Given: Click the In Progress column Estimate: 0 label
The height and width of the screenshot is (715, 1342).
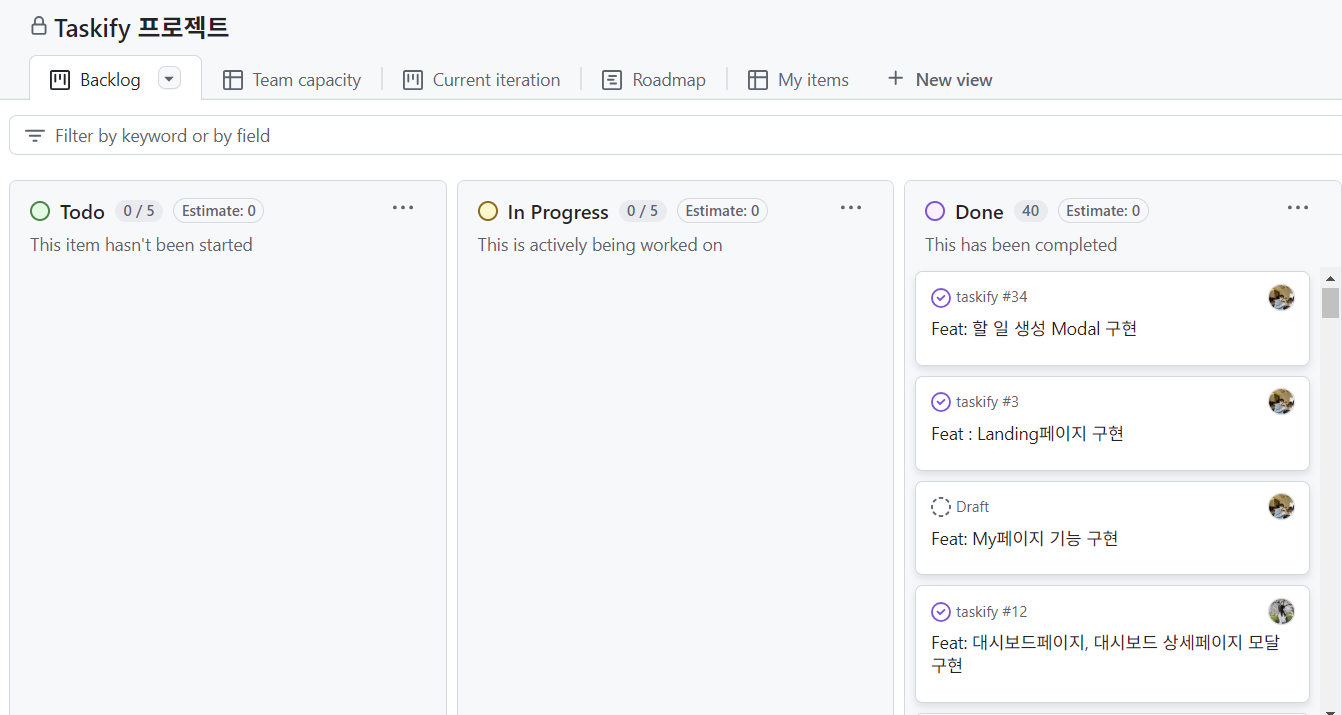Looking at the screenshot, I should pyautogui.click(x=723, y=211).
